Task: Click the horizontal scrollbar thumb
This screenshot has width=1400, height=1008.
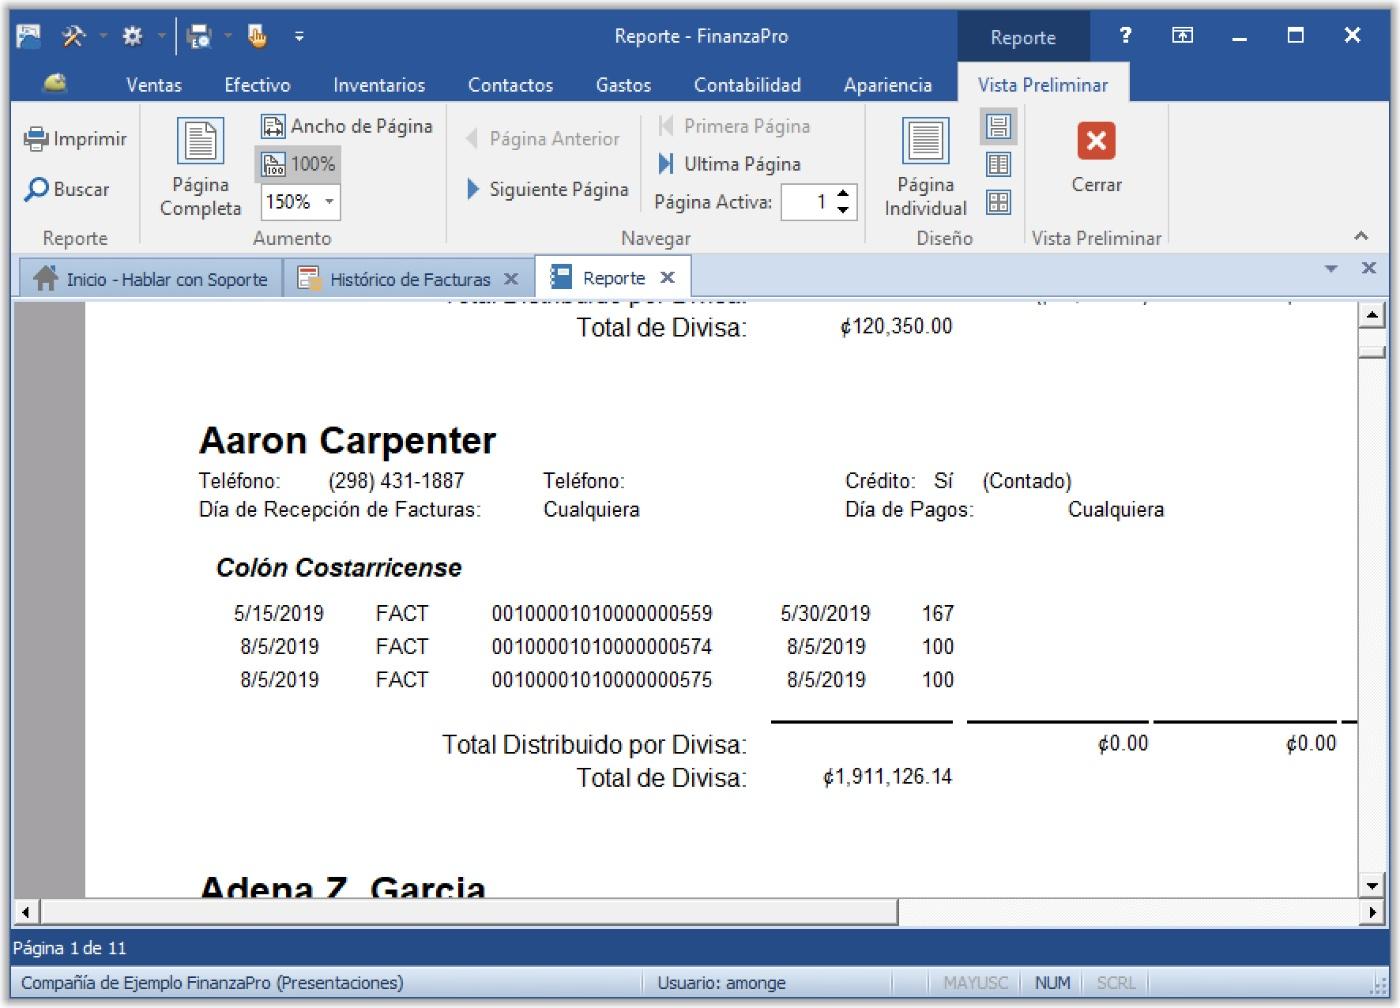Action: point(469,912)
